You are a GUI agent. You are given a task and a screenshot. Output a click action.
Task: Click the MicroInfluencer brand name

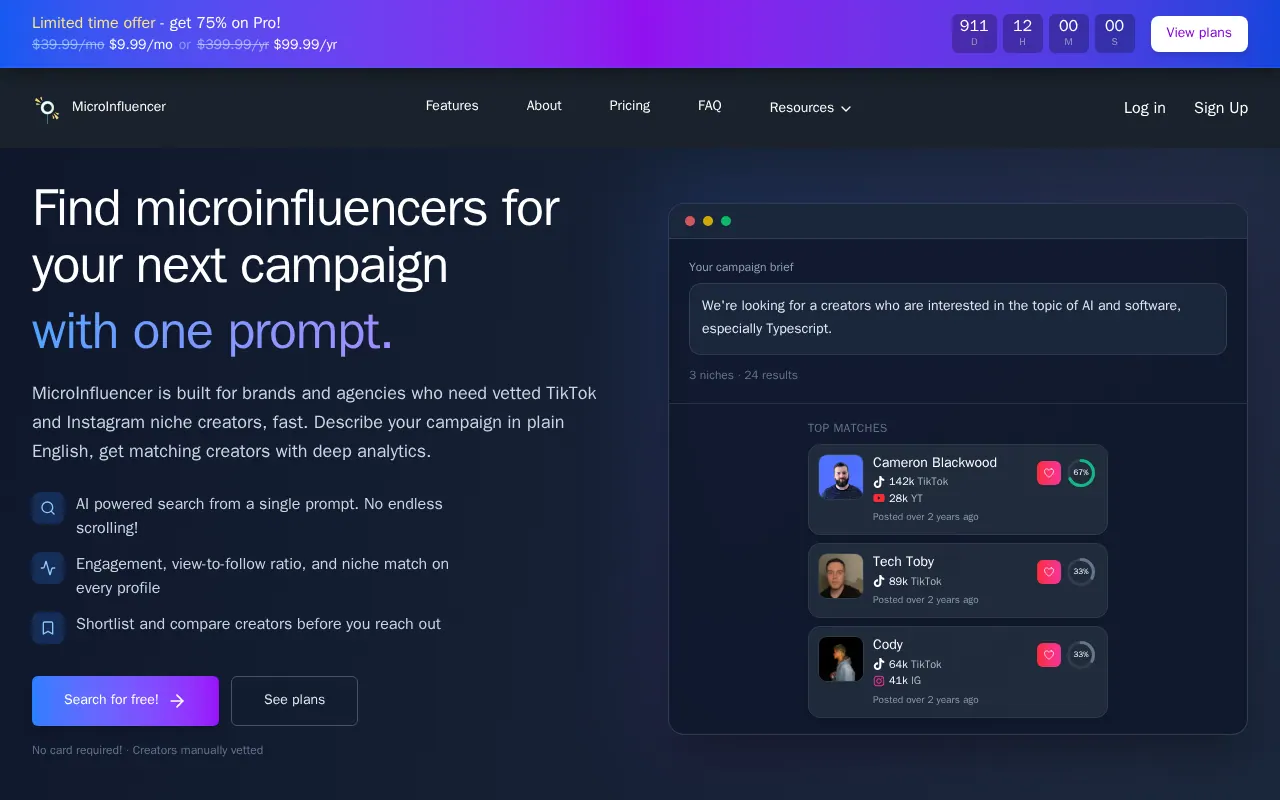pos(119,107)
